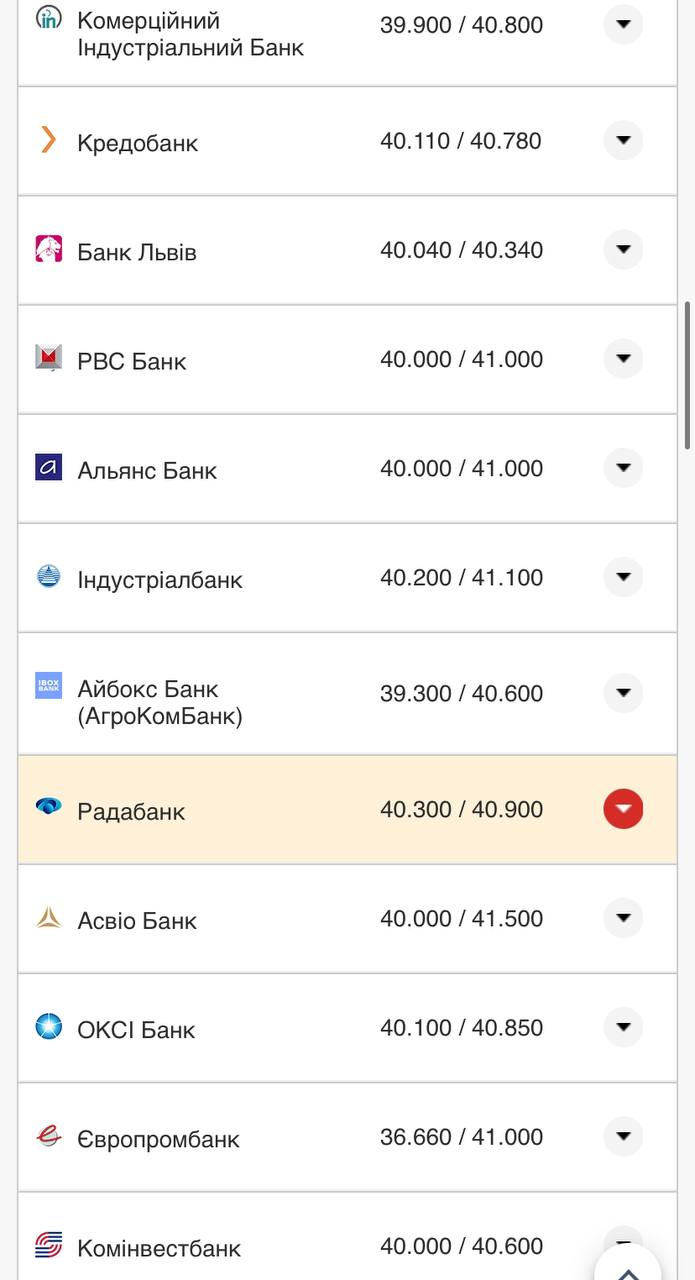Click the Європромбанк red logo

click(48, 1136)
